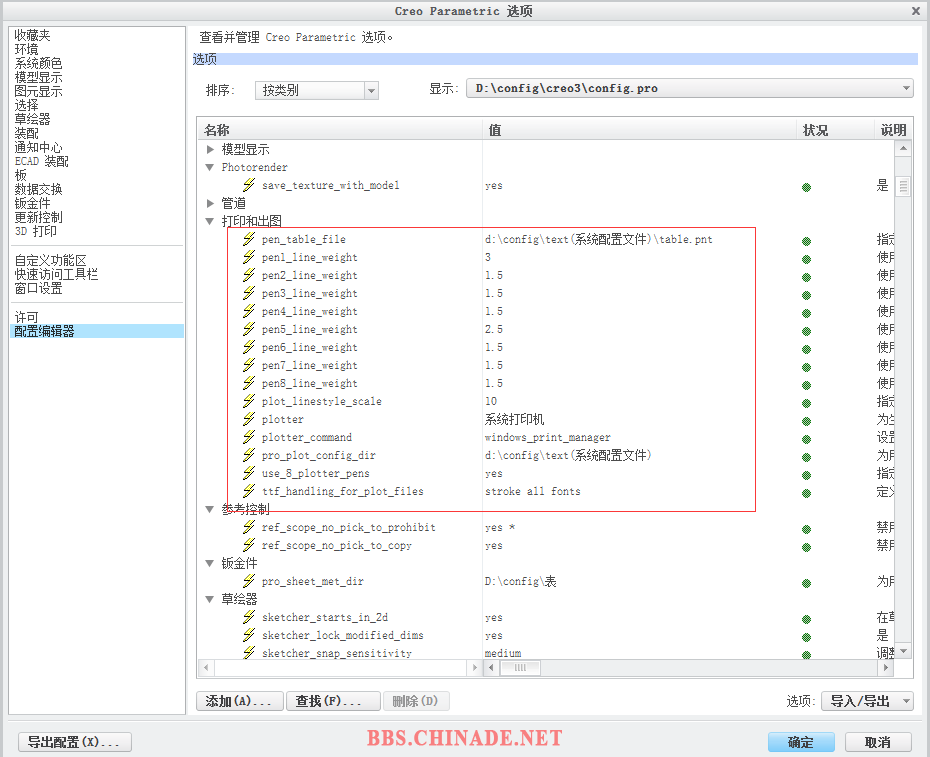Select 系统颜色 in the left sidebar
This screenshot has width=930, height=757.
tap(39, 63)
